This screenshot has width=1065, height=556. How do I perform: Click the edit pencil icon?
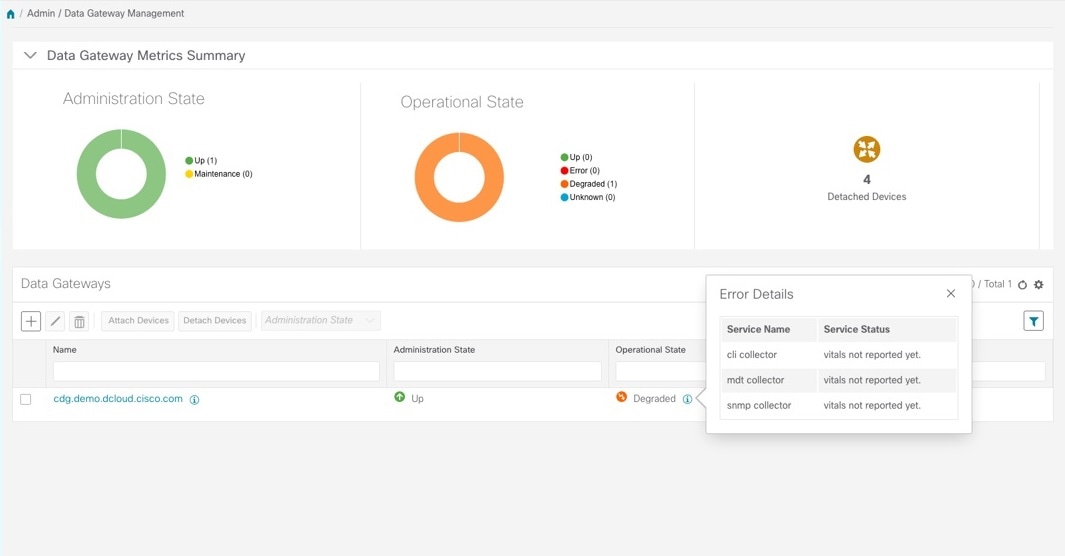click(x=56, y=321)
